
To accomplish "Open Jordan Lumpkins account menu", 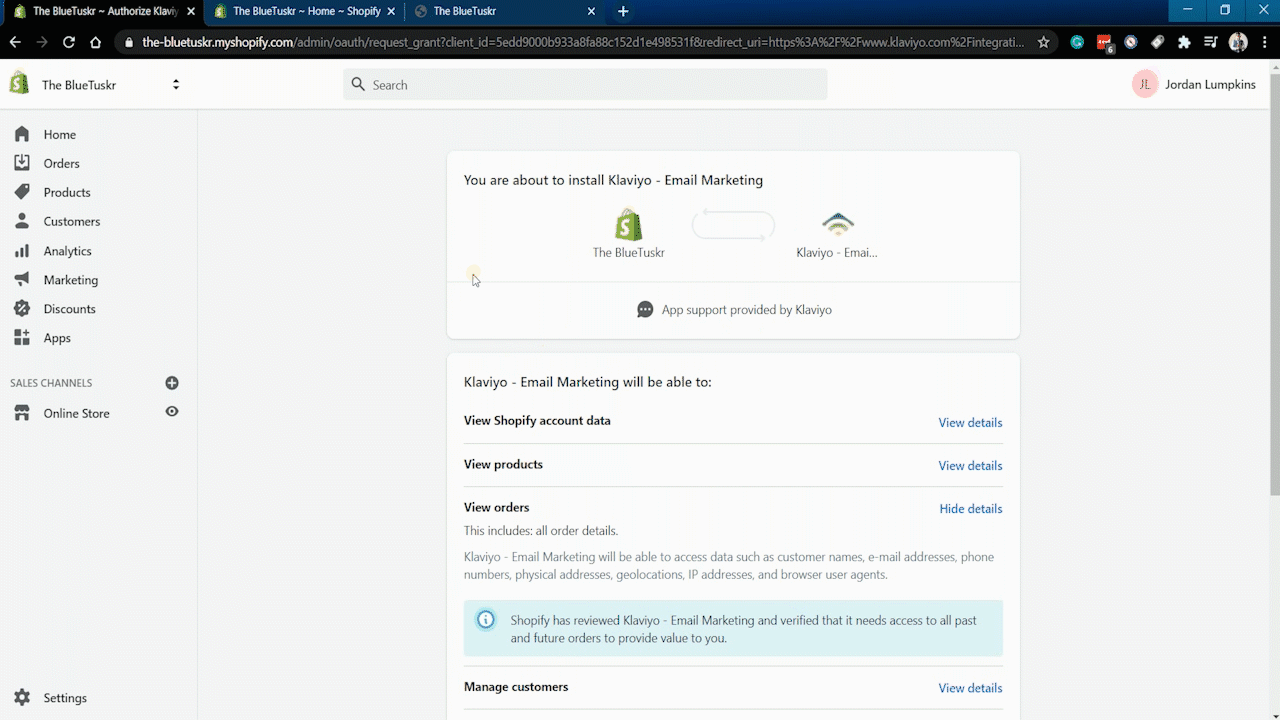I will 1194,85.
